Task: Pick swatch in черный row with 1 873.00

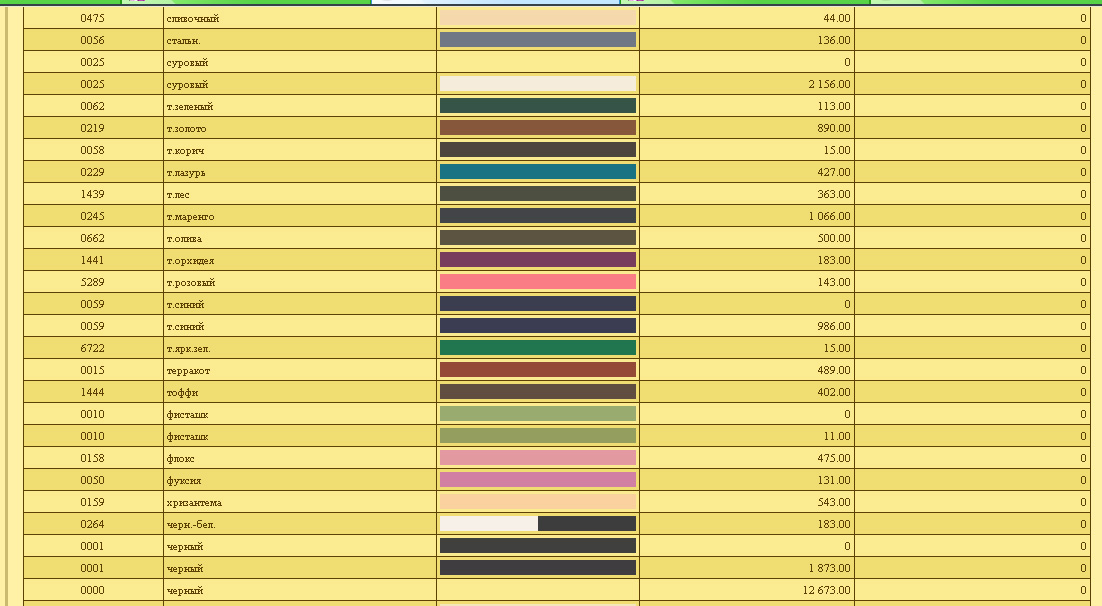Action: 538,567
